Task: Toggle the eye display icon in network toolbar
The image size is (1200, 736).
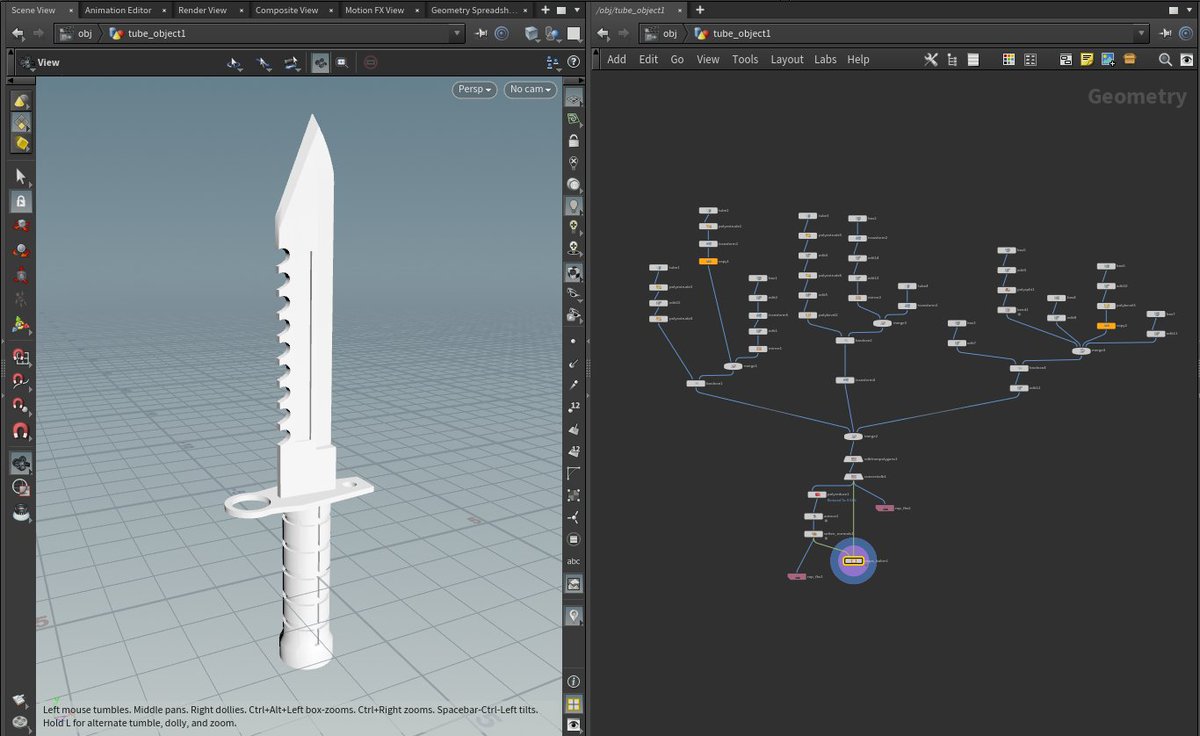Action: pos(1186,60)
